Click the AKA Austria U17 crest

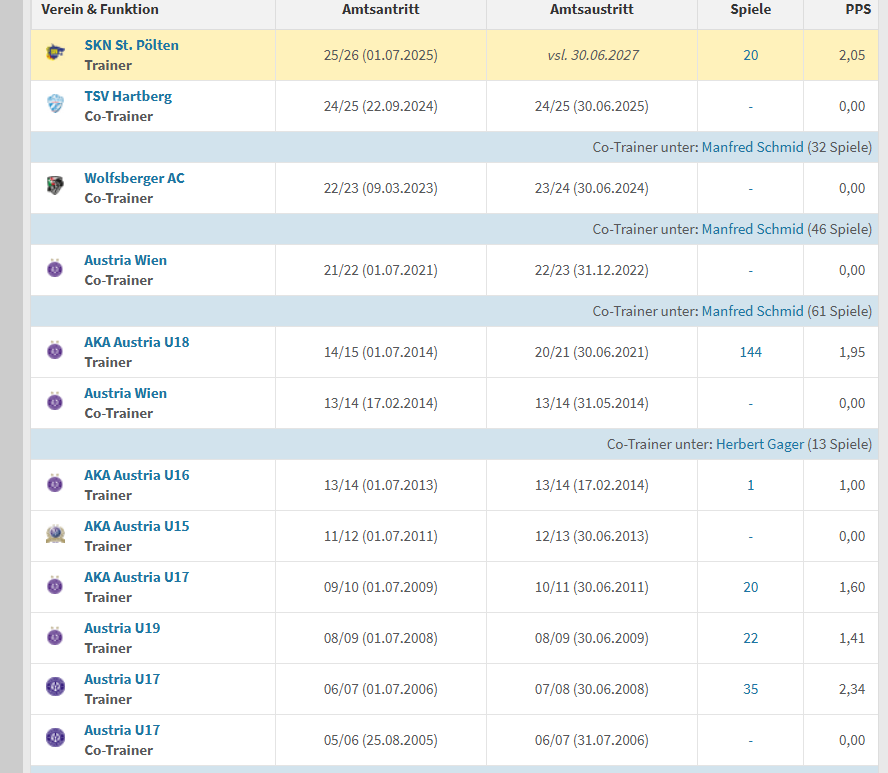click(x=55, y=586)
